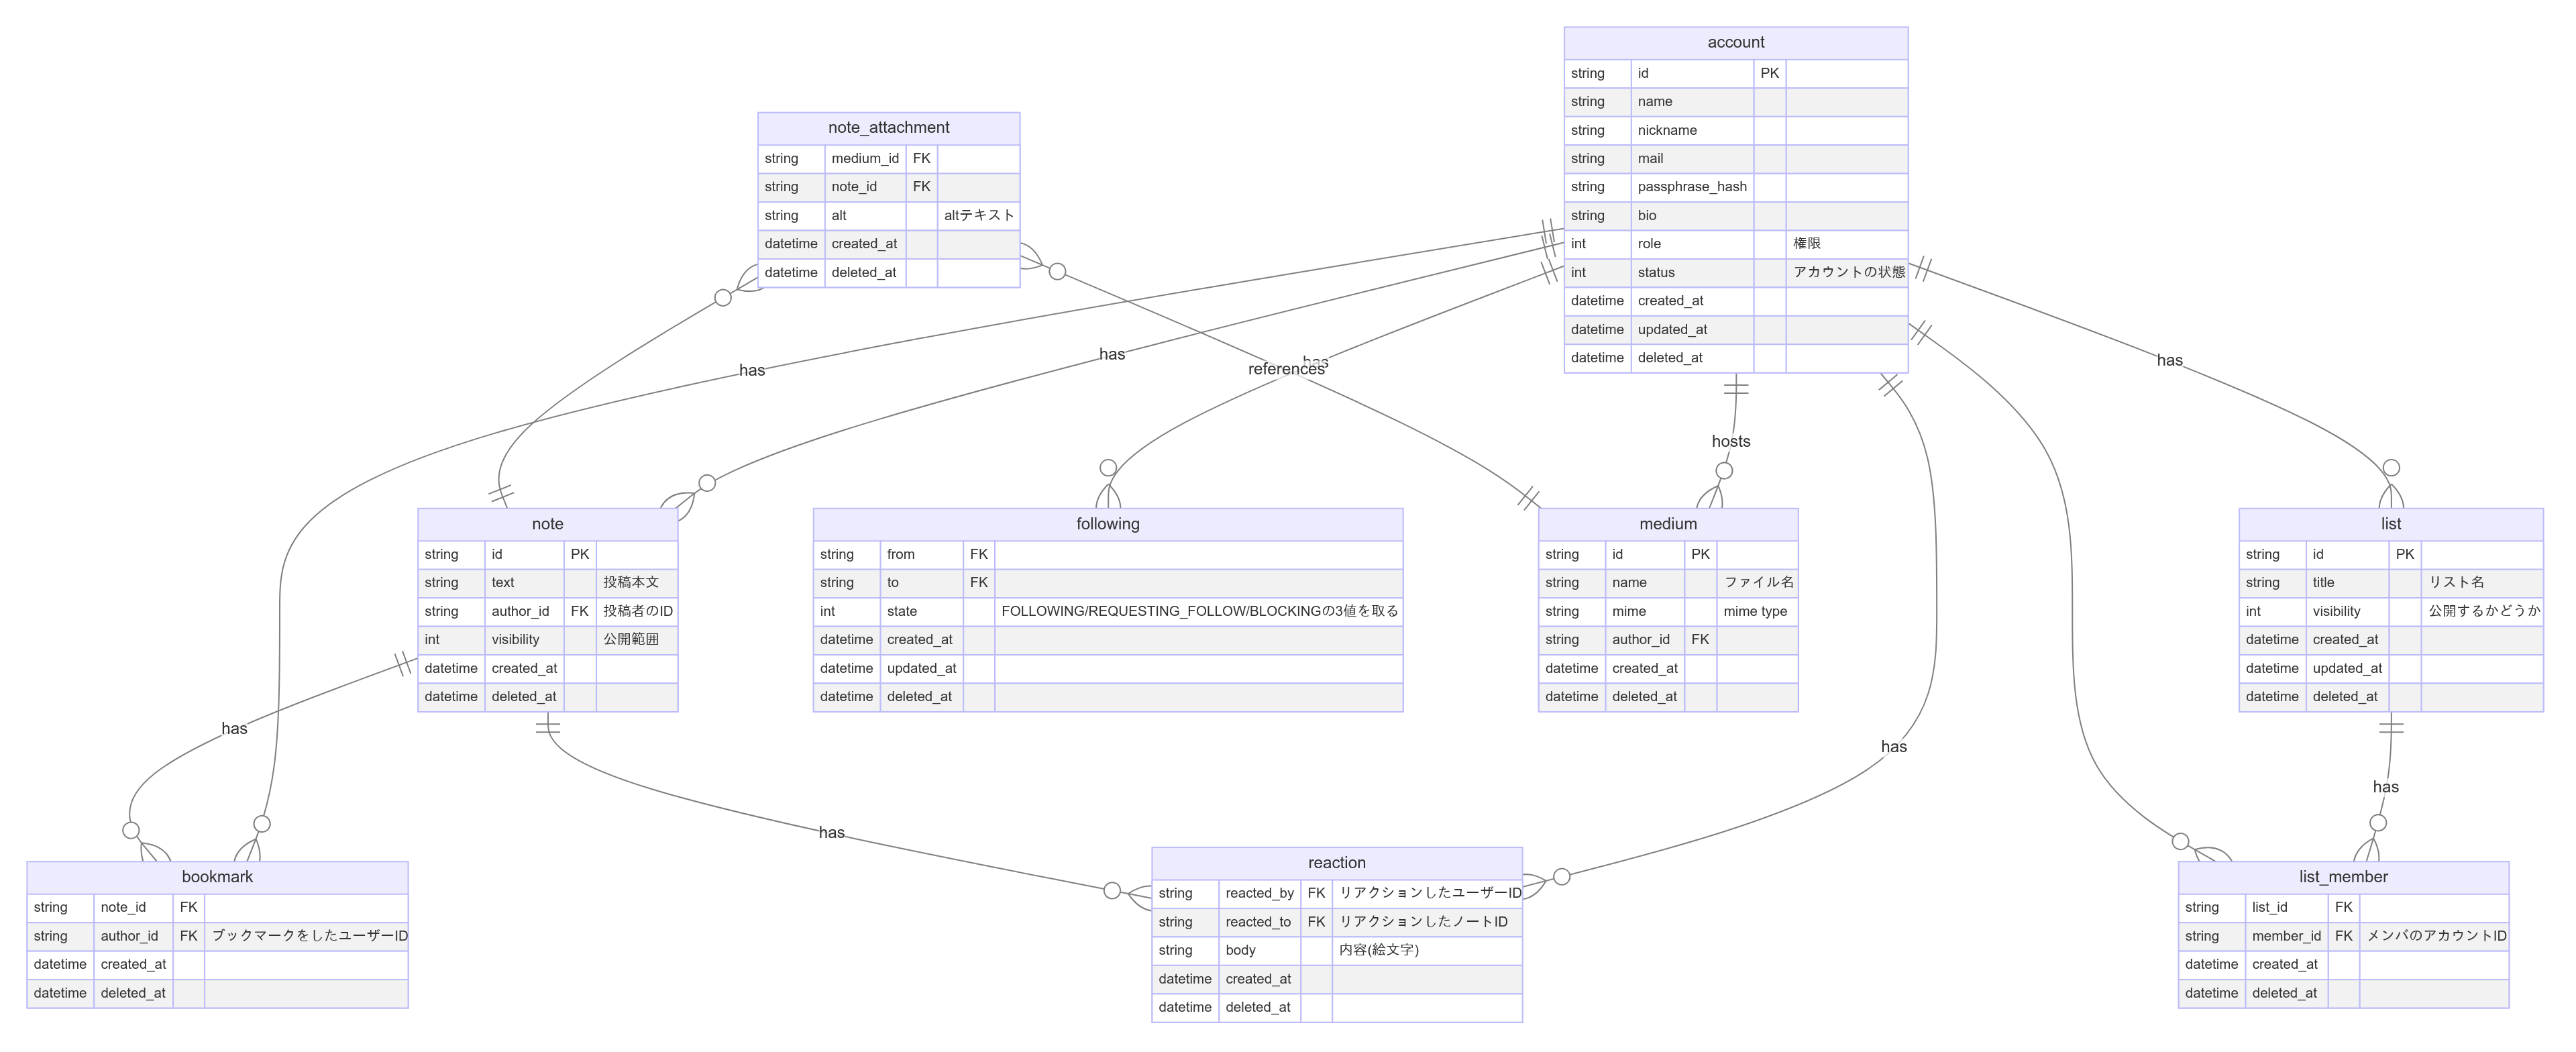Click the title field in list

[2347, 582]
